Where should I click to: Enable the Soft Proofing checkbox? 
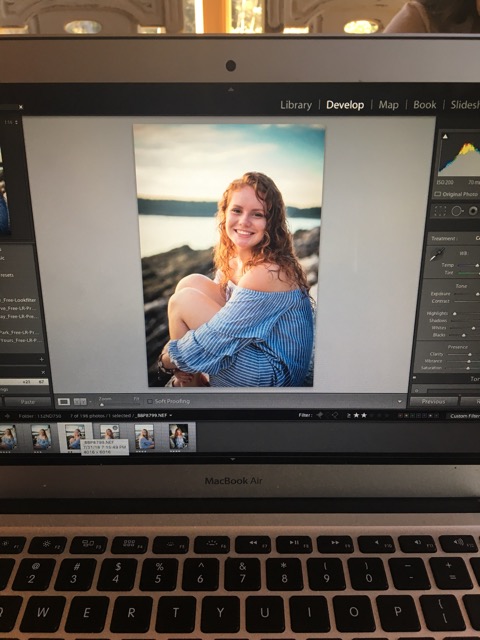pyautogui.click(x=150, y=401)
